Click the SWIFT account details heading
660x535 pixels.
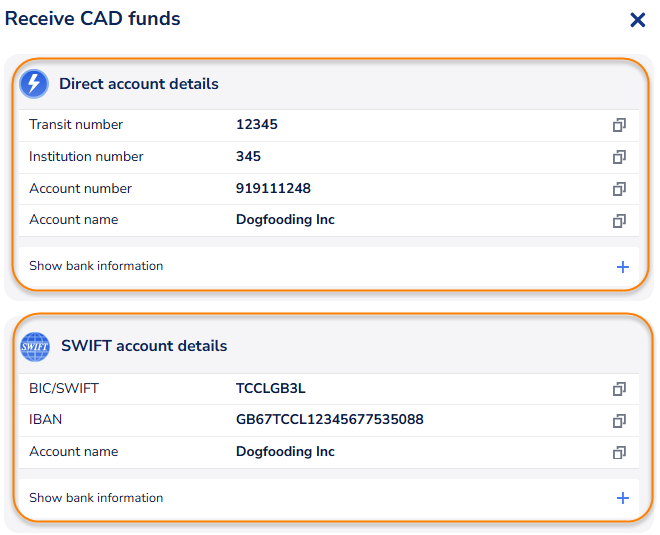[x=143, y=346]
